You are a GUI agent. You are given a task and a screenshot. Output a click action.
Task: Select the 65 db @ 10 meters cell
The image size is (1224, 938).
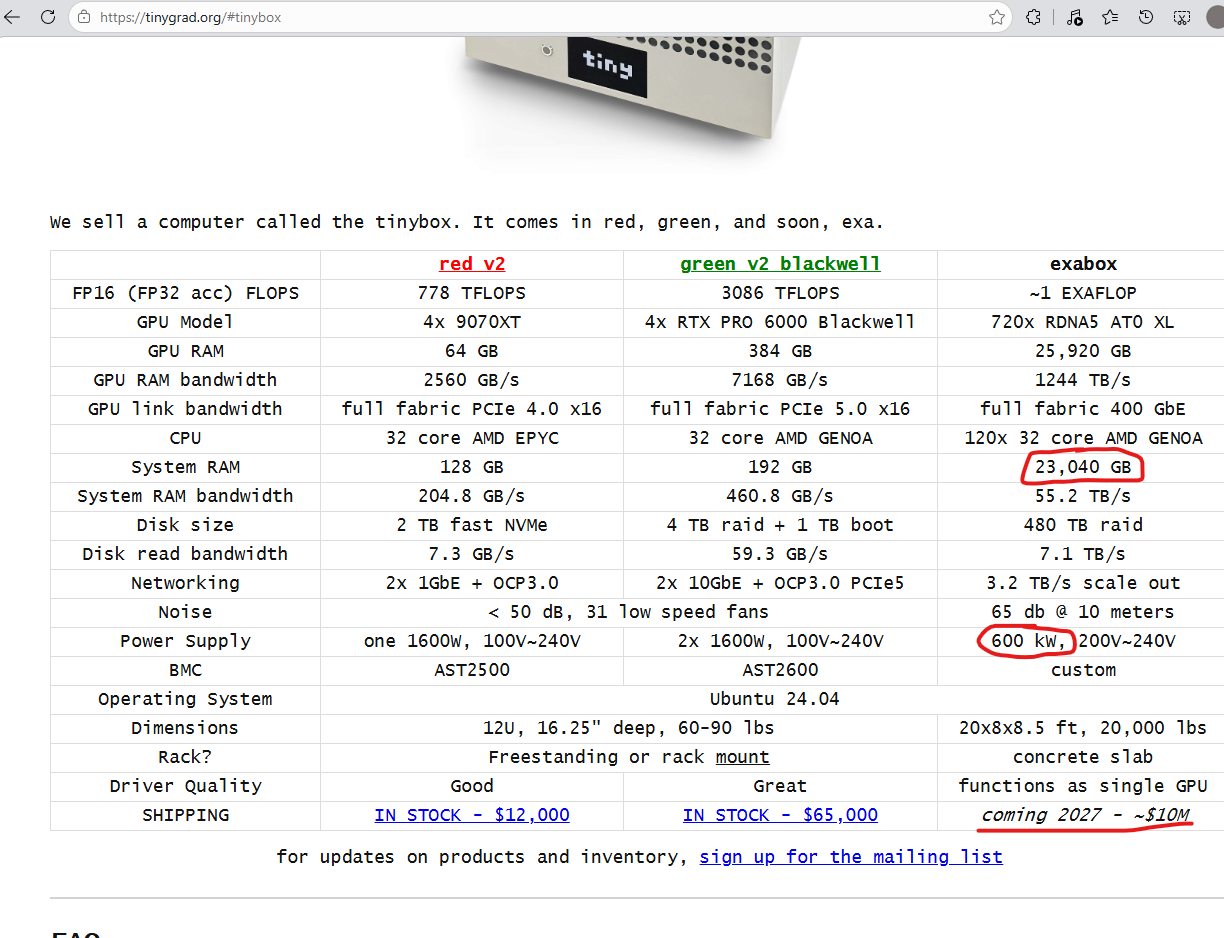1083,612
